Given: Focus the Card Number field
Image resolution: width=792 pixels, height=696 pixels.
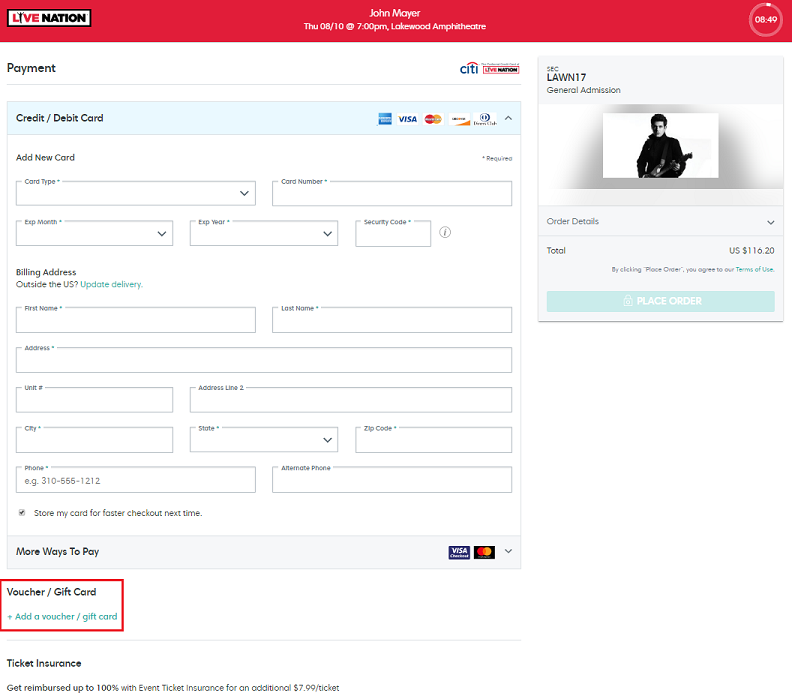Looking at the screenshot, I should click(x=391, y=194).
